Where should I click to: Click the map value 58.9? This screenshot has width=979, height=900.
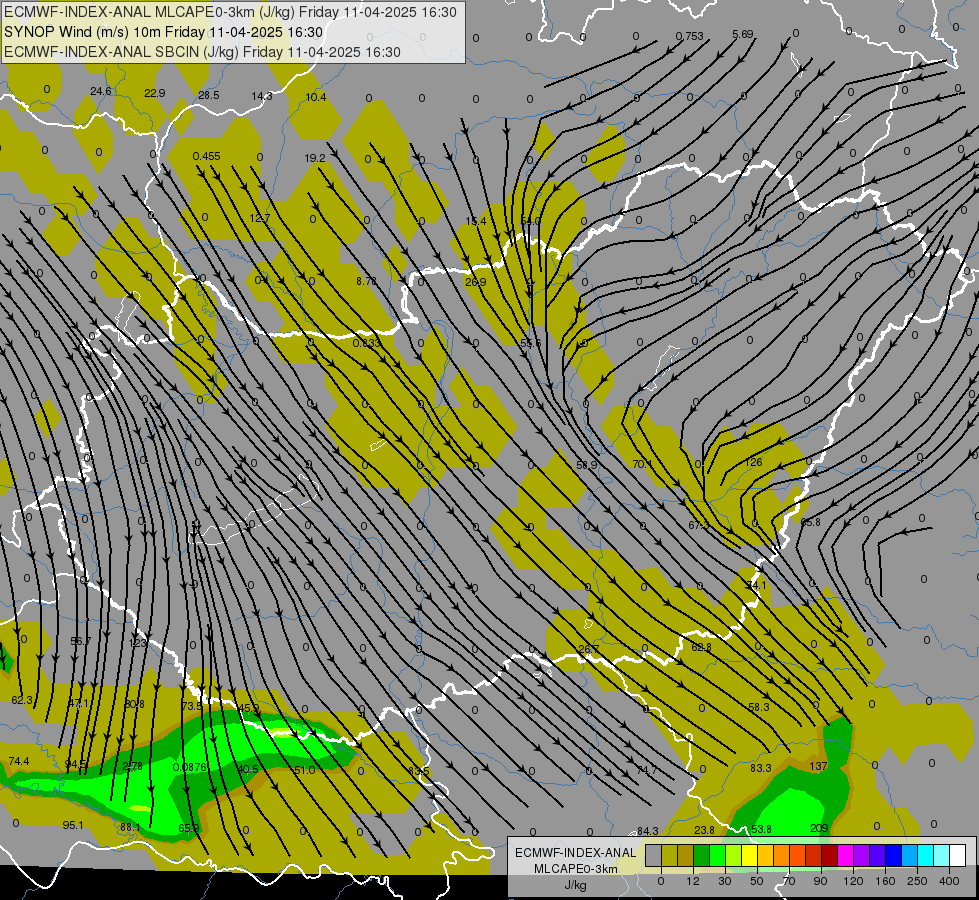[x=587, y=465]
